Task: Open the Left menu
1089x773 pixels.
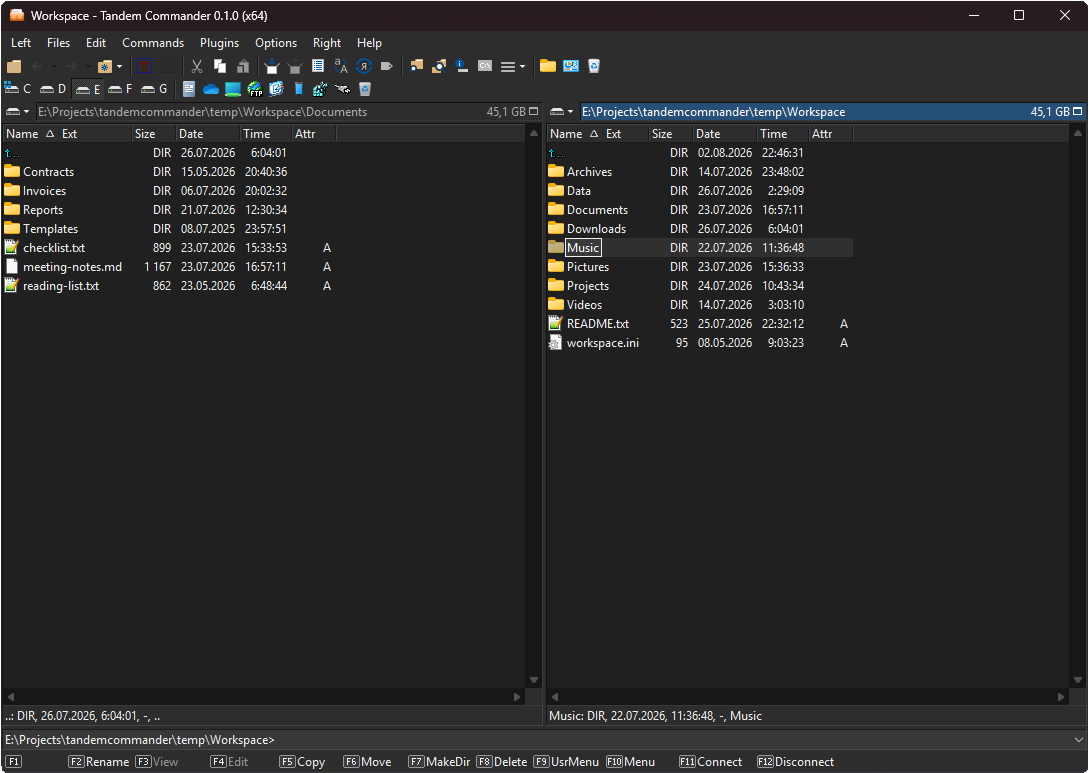Action: pos(21,42)
